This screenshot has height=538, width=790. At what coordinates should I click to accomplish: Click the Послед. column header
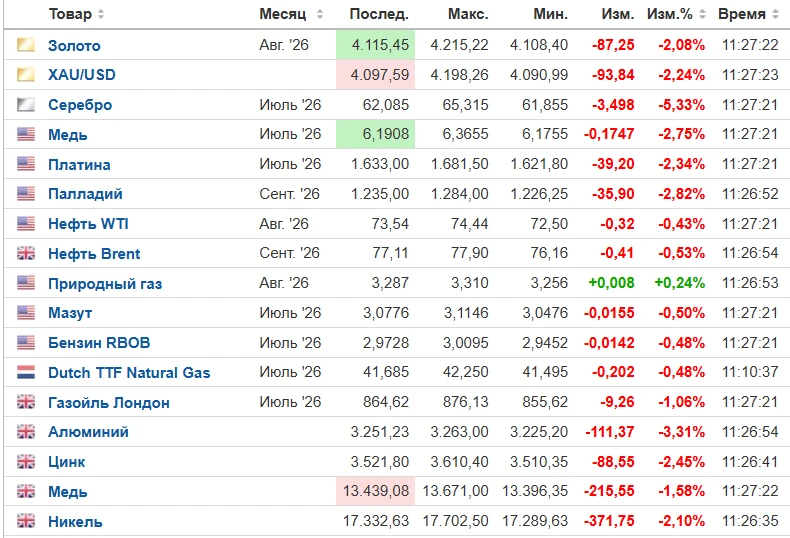379,14
